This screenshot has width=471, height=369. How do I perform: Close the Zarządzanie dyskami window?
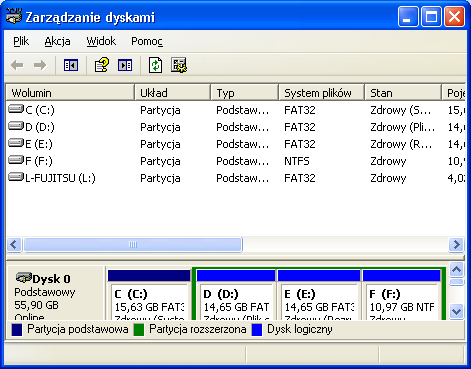(x=454, y=16)
